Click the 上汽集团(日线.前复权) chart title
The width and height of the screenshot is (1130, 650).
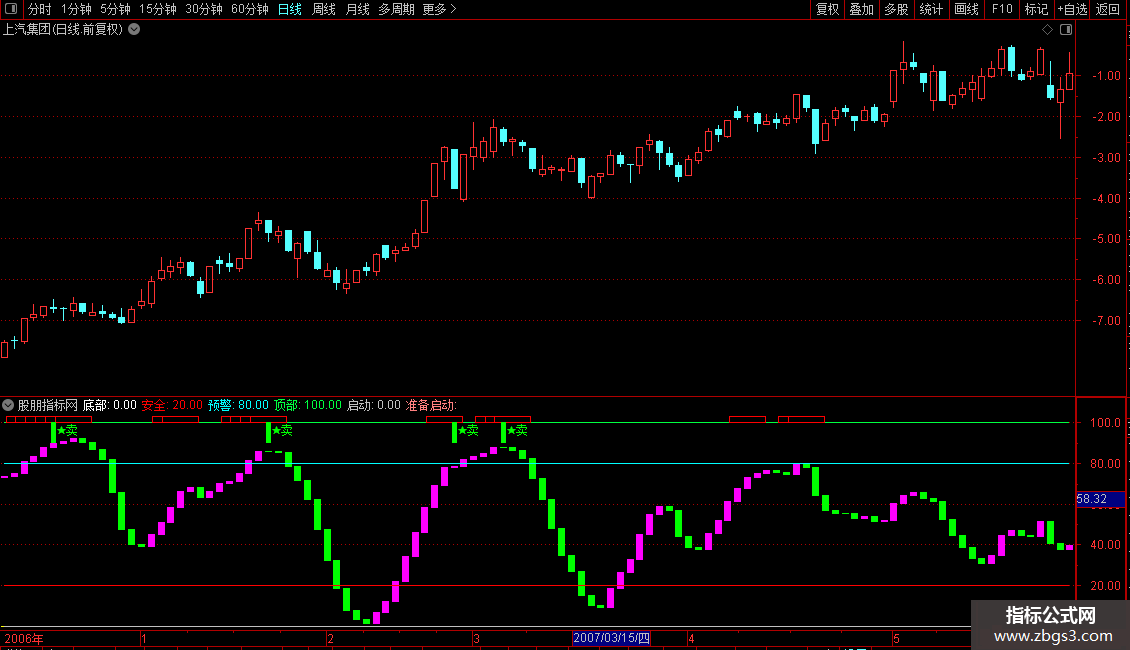point(63,30)
